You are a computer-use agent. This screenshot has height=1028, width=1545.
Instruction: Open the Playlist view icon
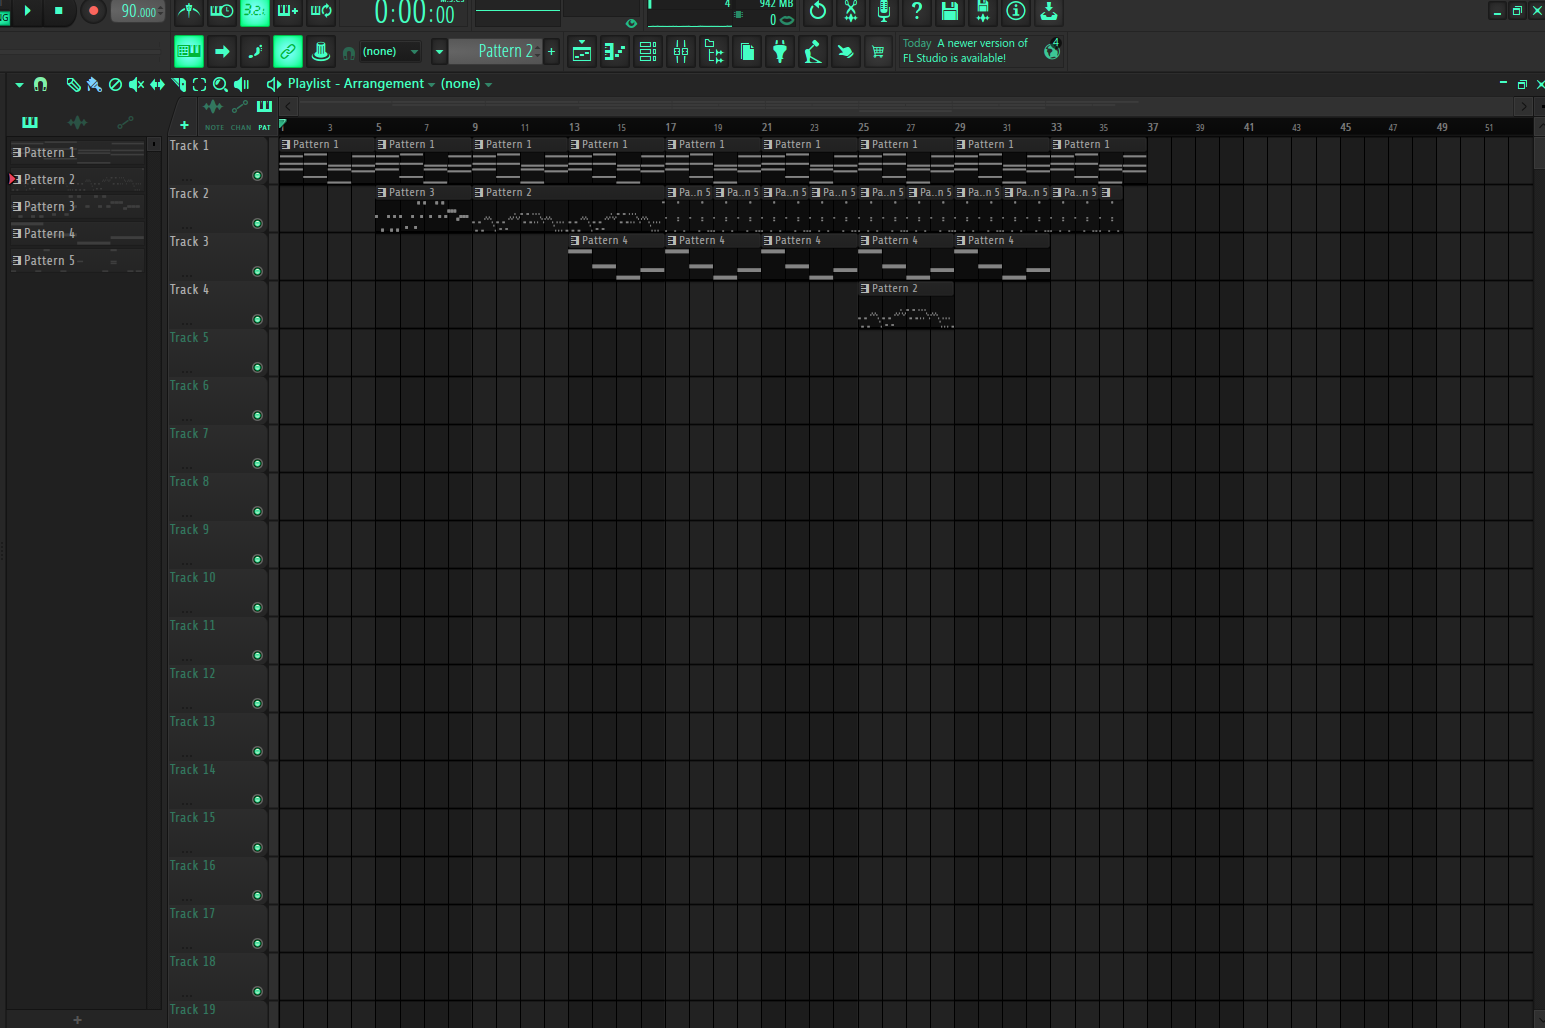pos(582,52)
